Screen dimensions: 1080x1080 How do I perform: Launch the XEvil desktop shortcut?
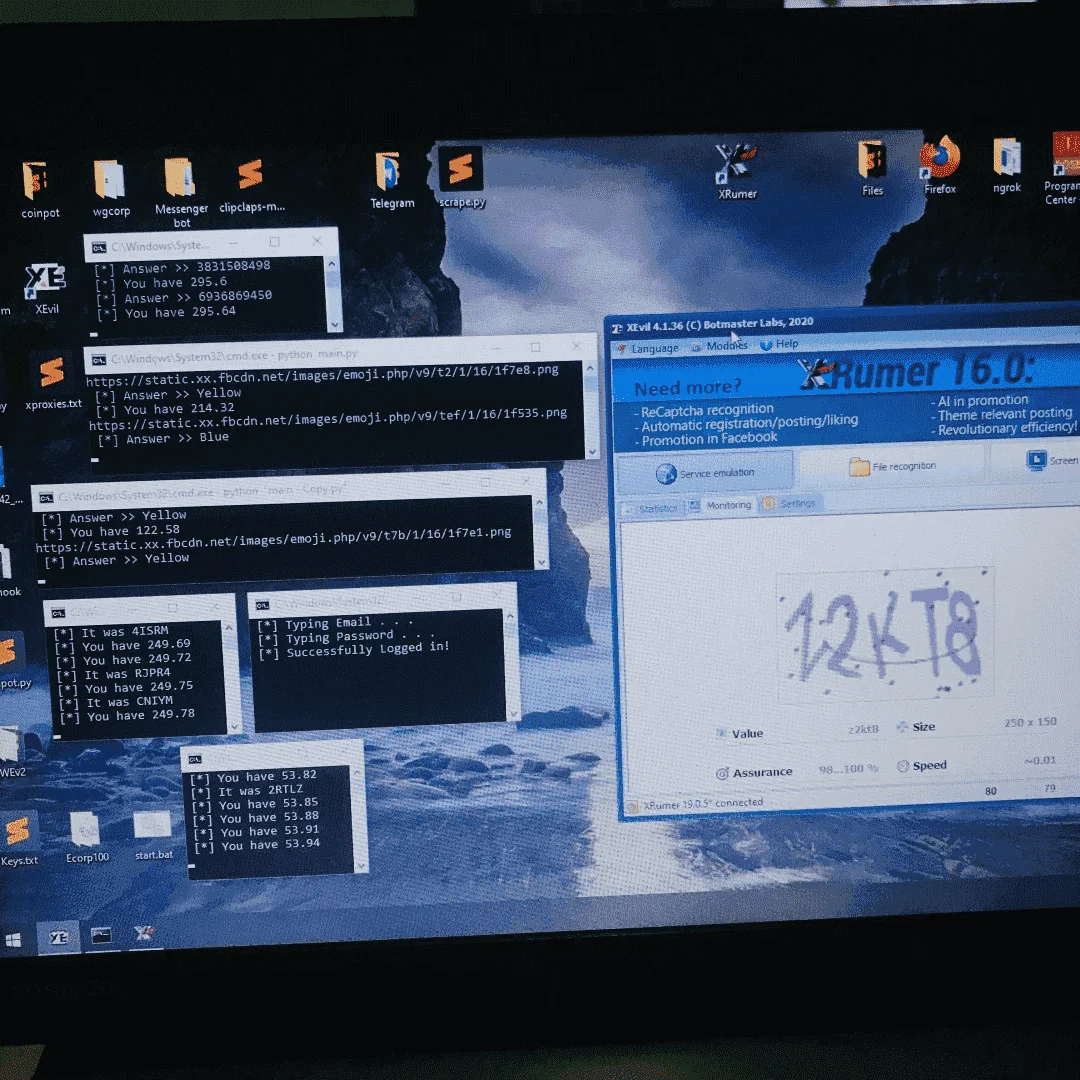click(45, 288)
